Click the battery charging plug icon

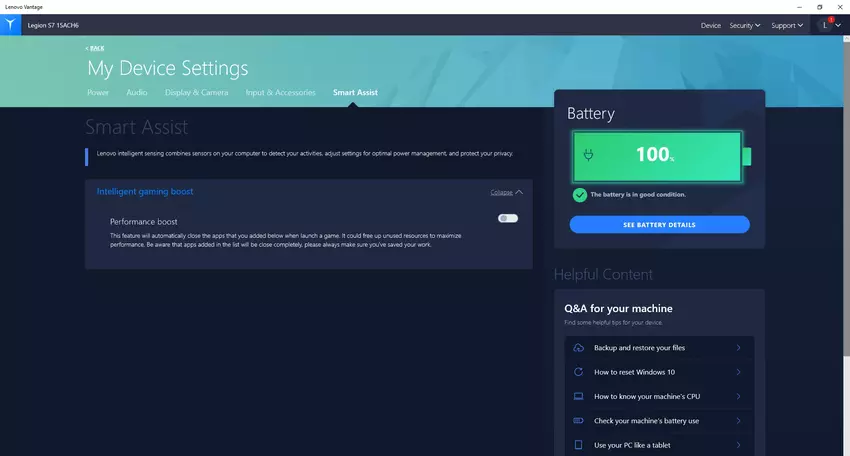coord(591,156)
